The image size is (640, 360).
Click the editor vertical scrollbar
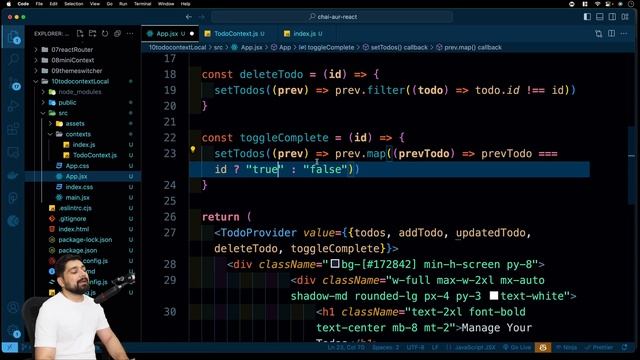(631, 165)
